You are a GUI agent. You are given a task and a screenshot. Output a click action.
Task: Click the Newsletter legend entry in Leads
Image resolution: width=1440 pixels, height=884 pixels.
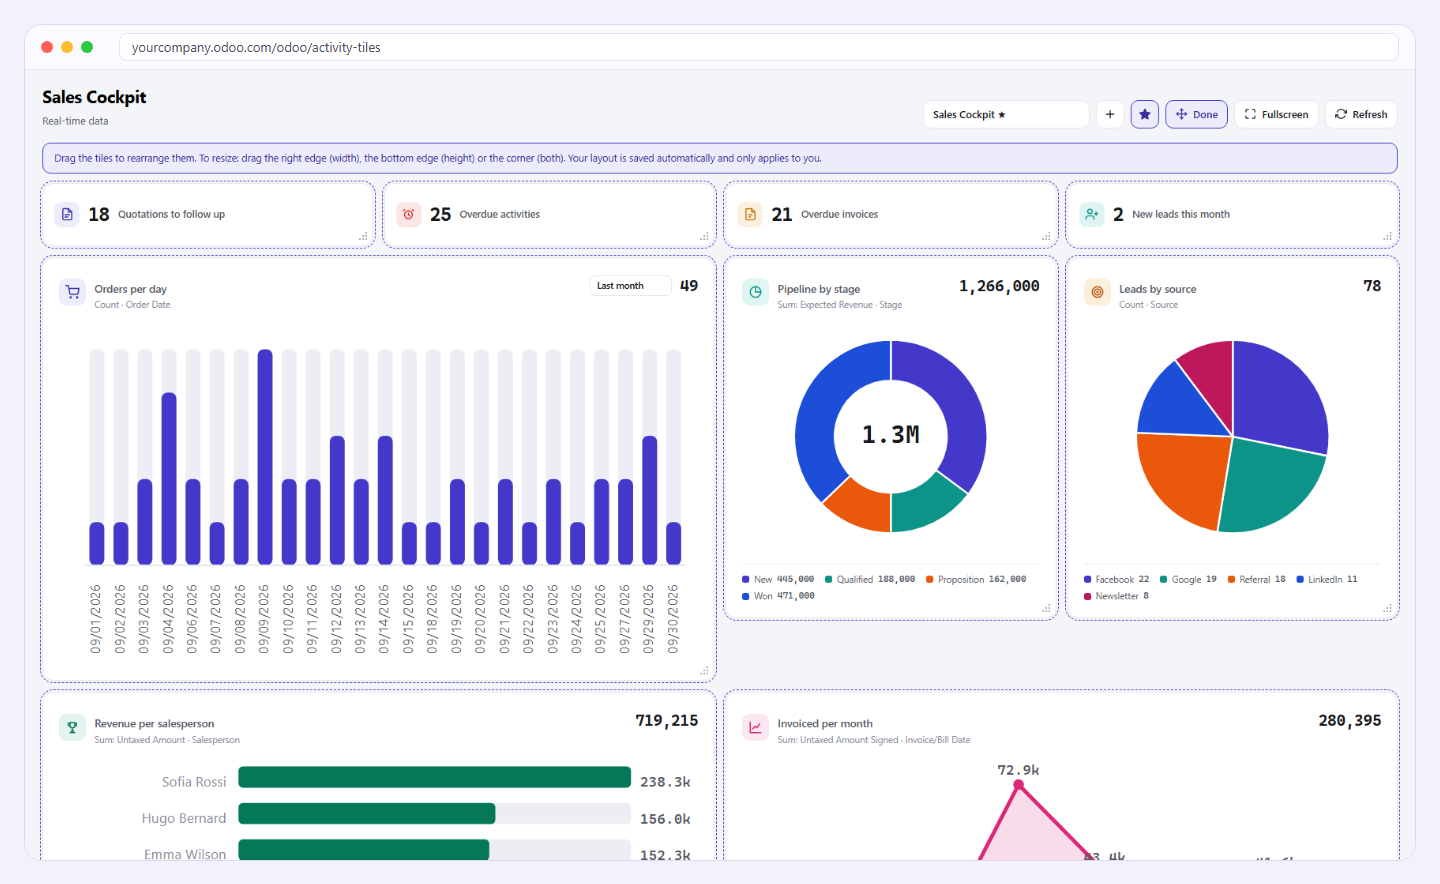pyautogui.click(x=1116, y=596)
